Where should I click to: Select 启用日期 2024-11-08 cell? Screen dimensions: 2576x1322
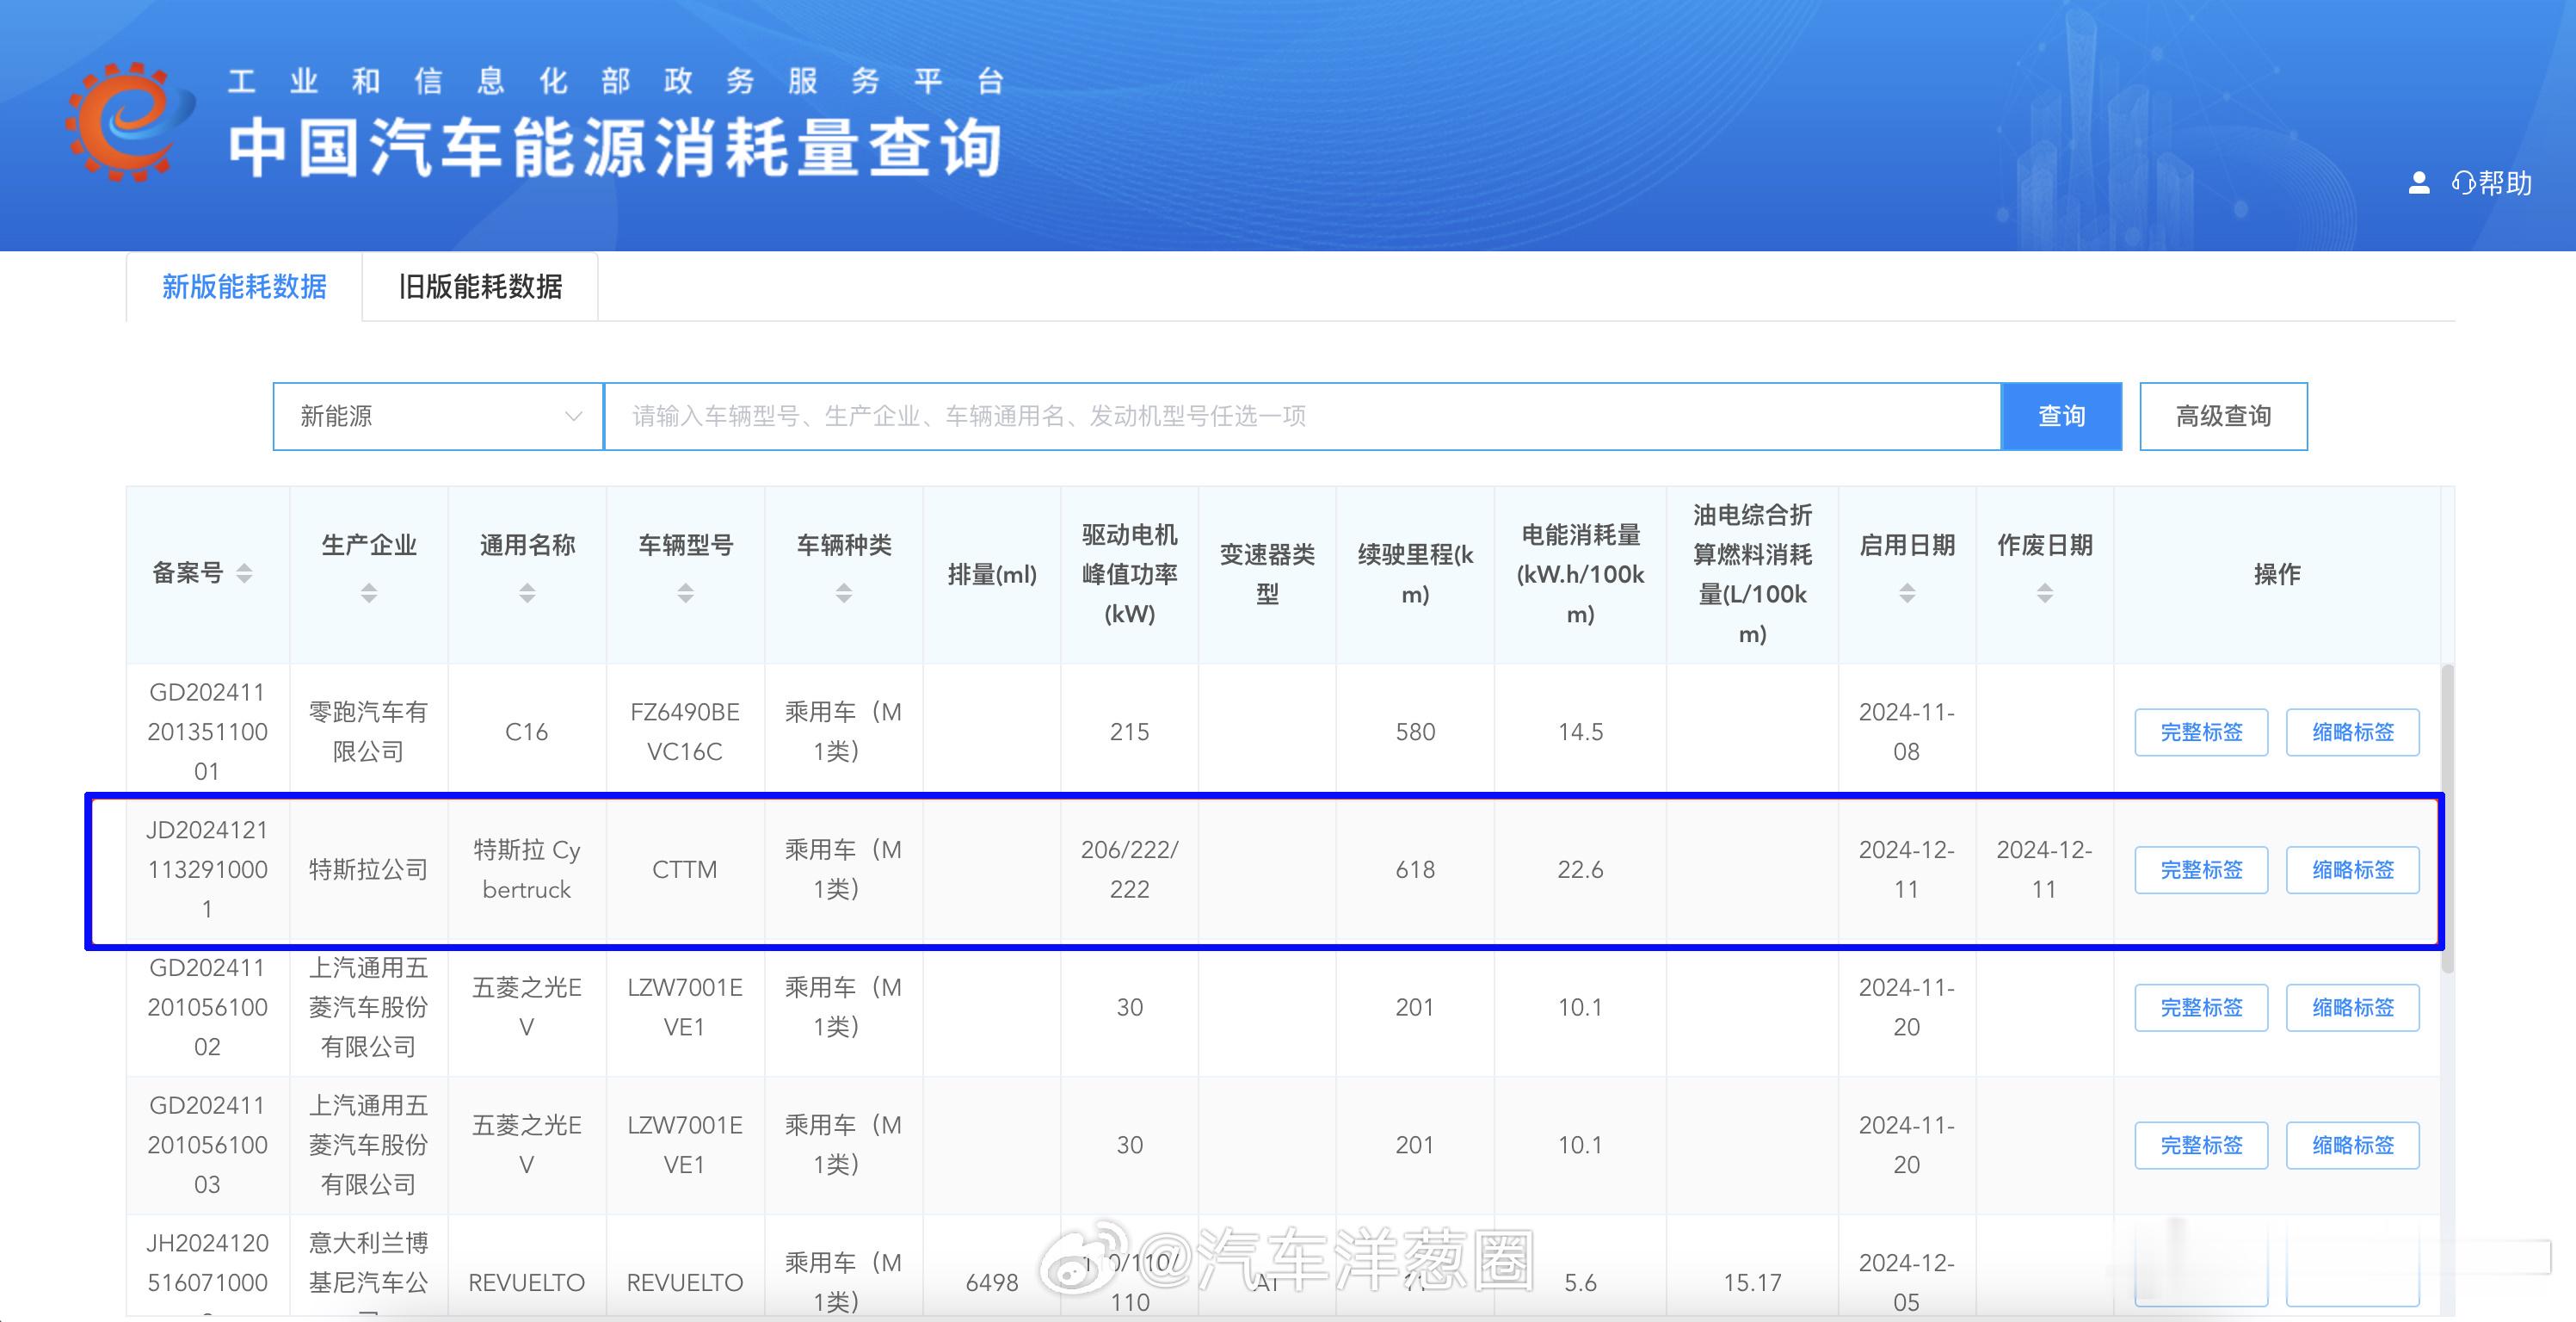click(x=1907, y=732)
